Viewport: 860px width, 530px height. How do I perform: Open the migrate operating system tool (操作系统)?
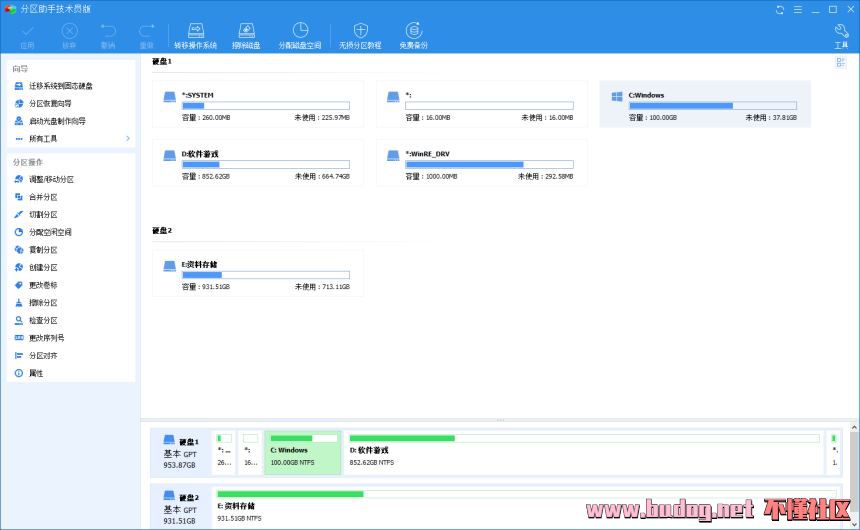tap(196, 36)
